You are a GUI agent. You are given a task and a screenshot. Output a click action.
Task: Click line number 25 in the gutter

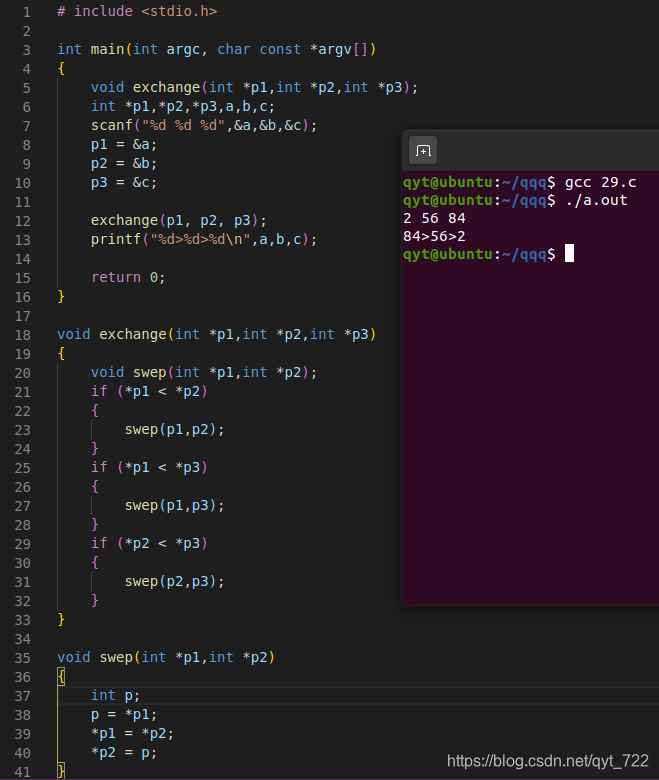click(22, 468)
